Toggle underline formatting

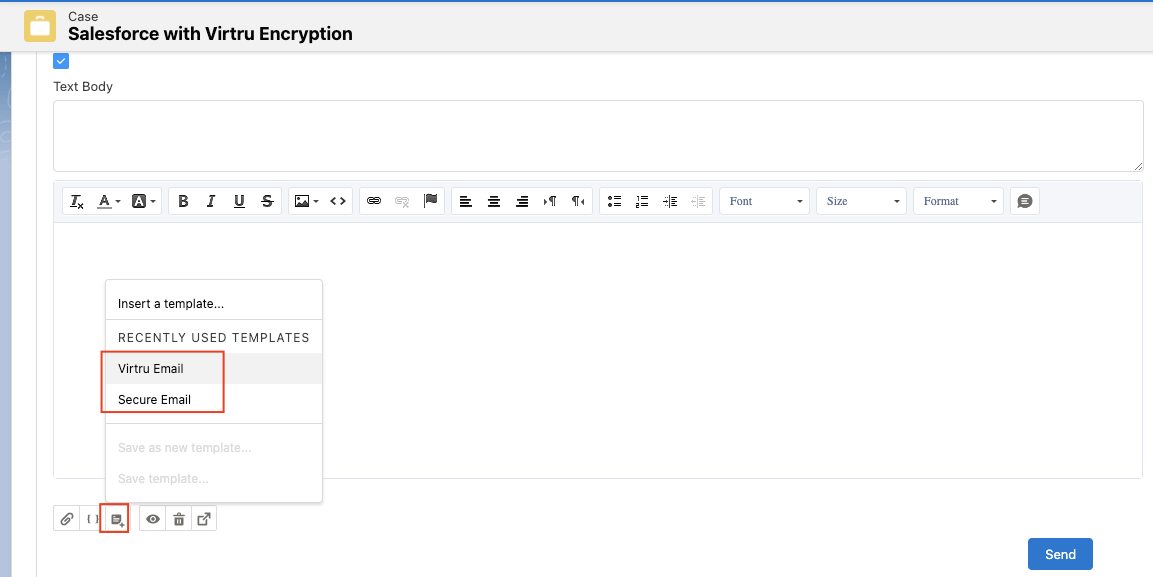(x=239, y=201)
